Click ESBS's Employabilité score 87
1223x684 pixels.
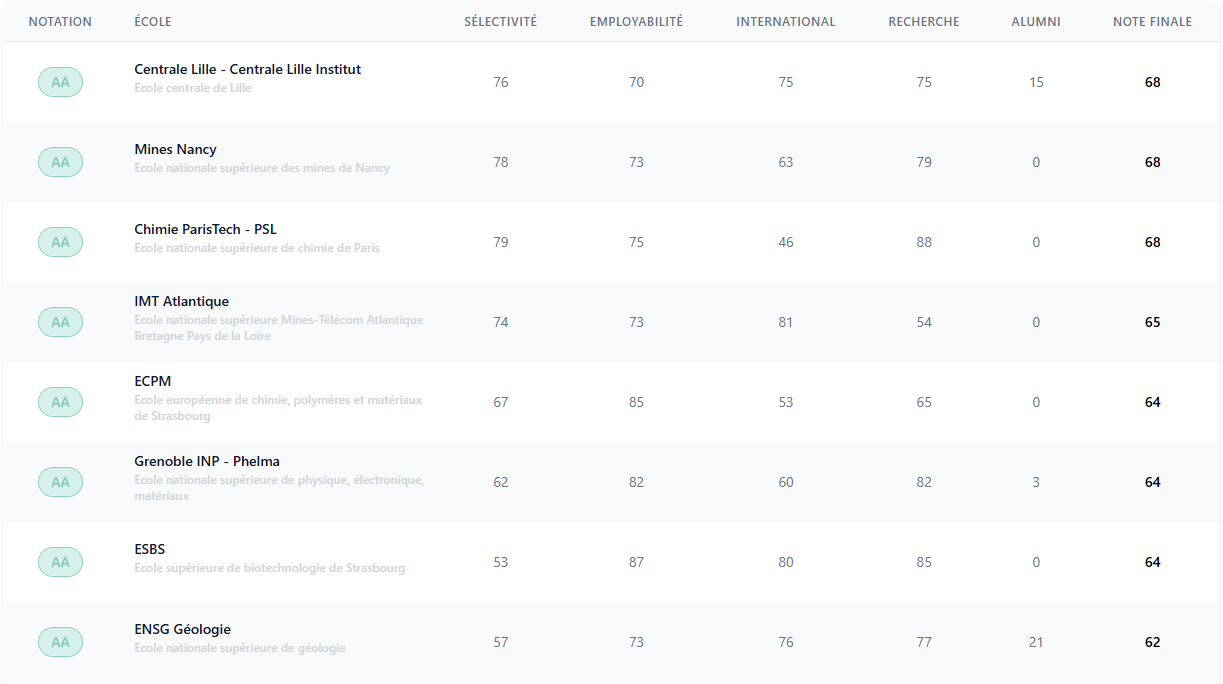[637, 562]
